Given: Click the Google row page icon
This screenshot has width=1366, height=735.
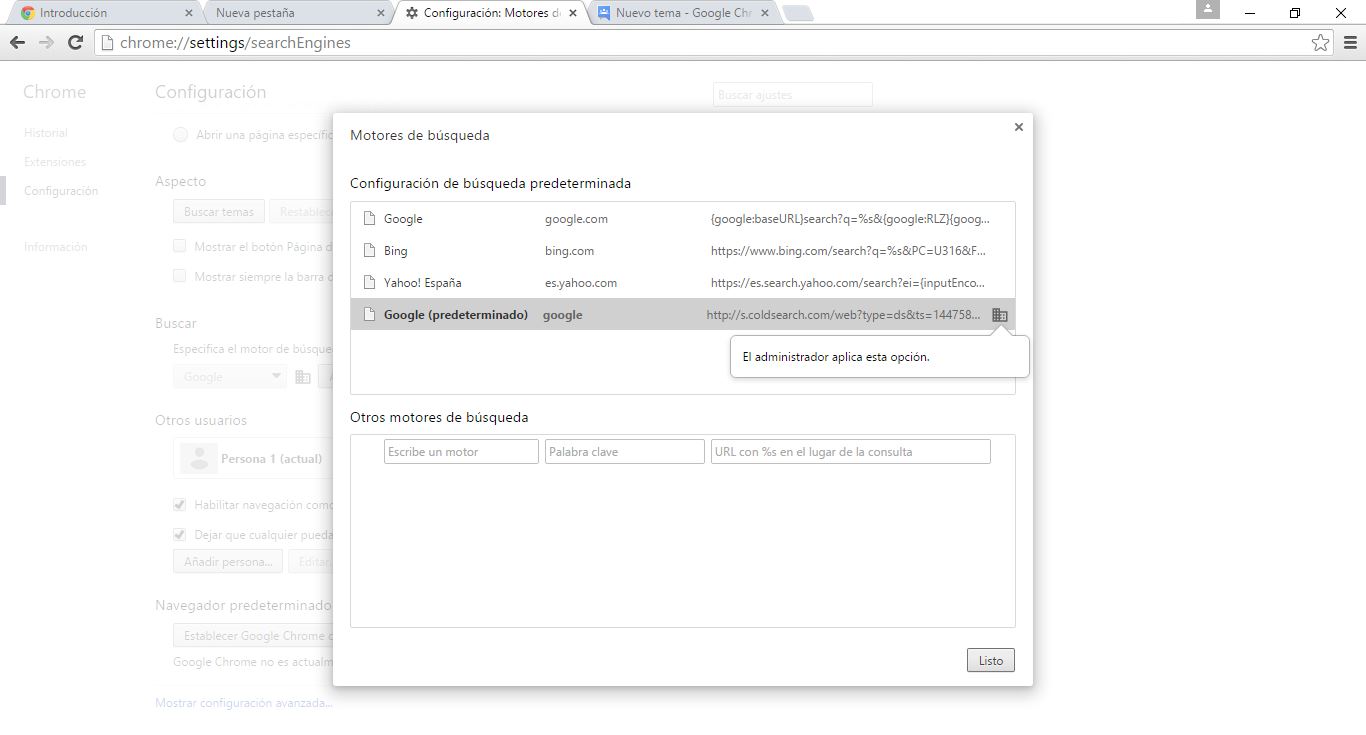Looking at the screenshot, I should click(369, 218).
